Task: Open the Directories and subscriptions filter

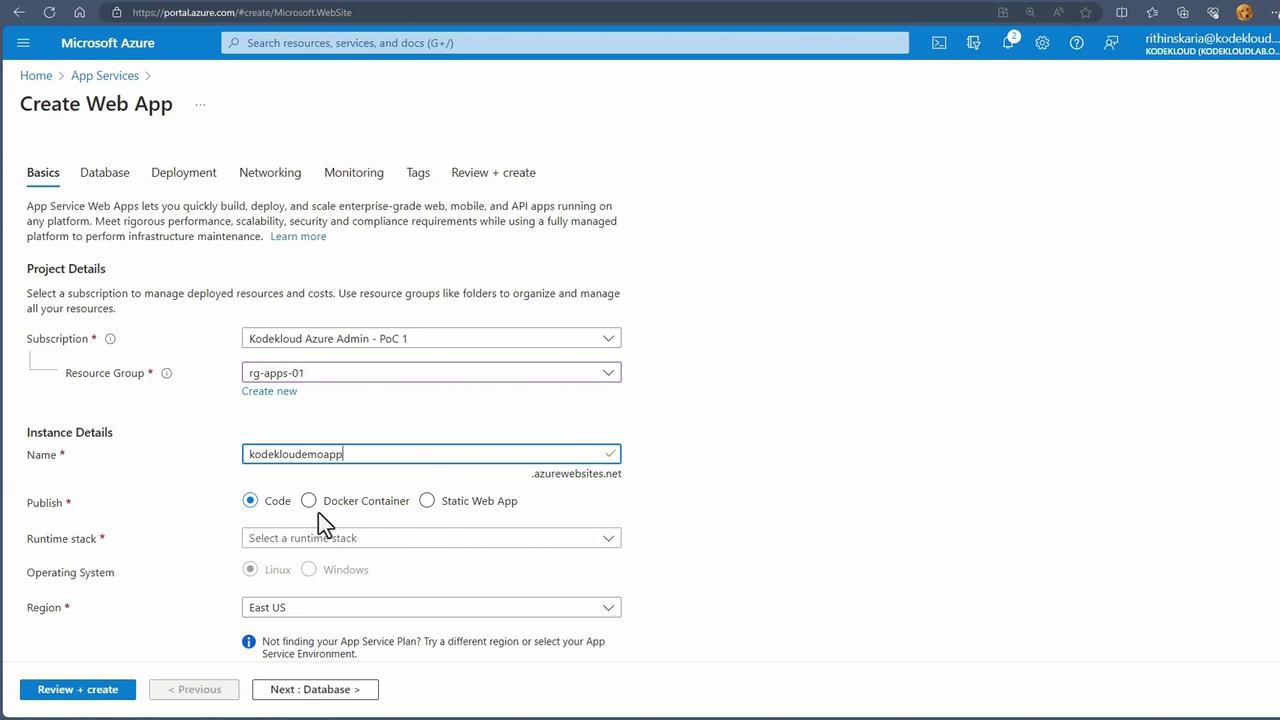Action: pos(973,43)
